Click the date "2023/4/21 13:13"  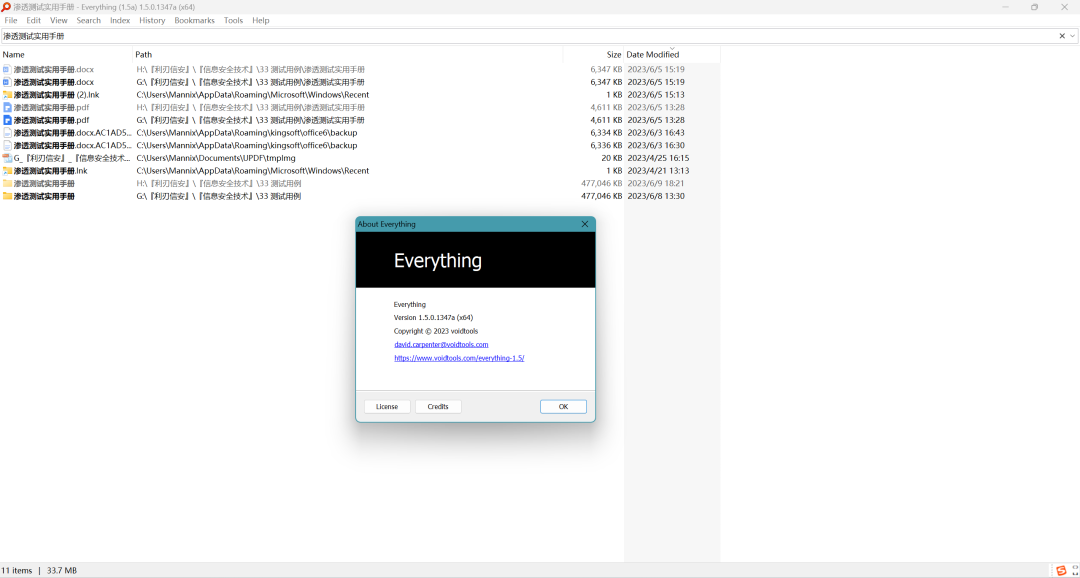(x=658, y=170)
